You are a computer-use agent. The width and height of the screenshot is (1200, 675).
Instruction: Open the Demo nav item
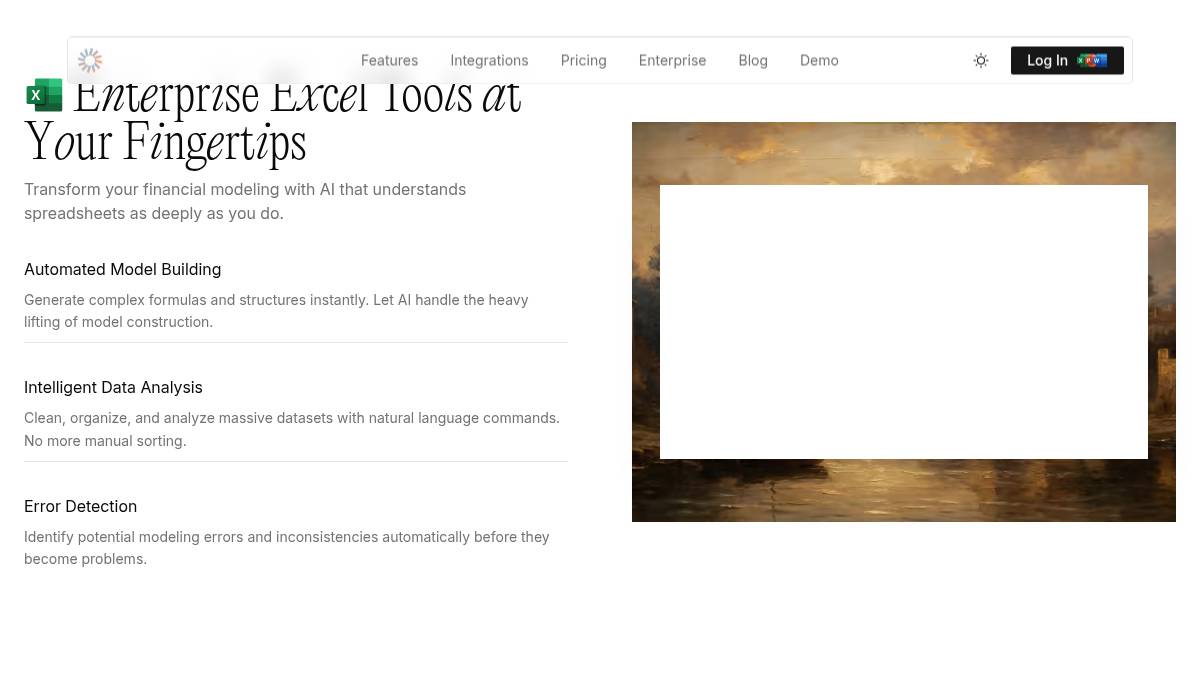point(819,61)
